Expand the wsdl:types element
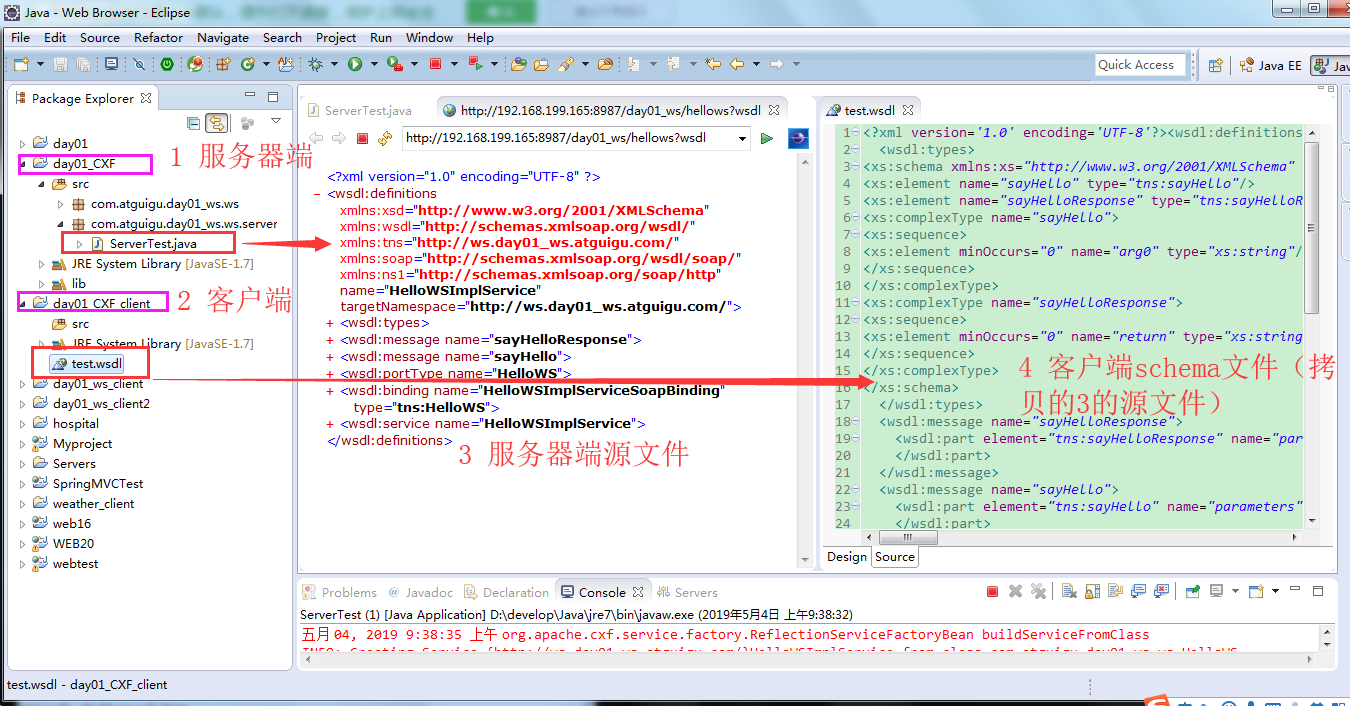The height and width of the screenshot is (706, 1350). (330, 324)
